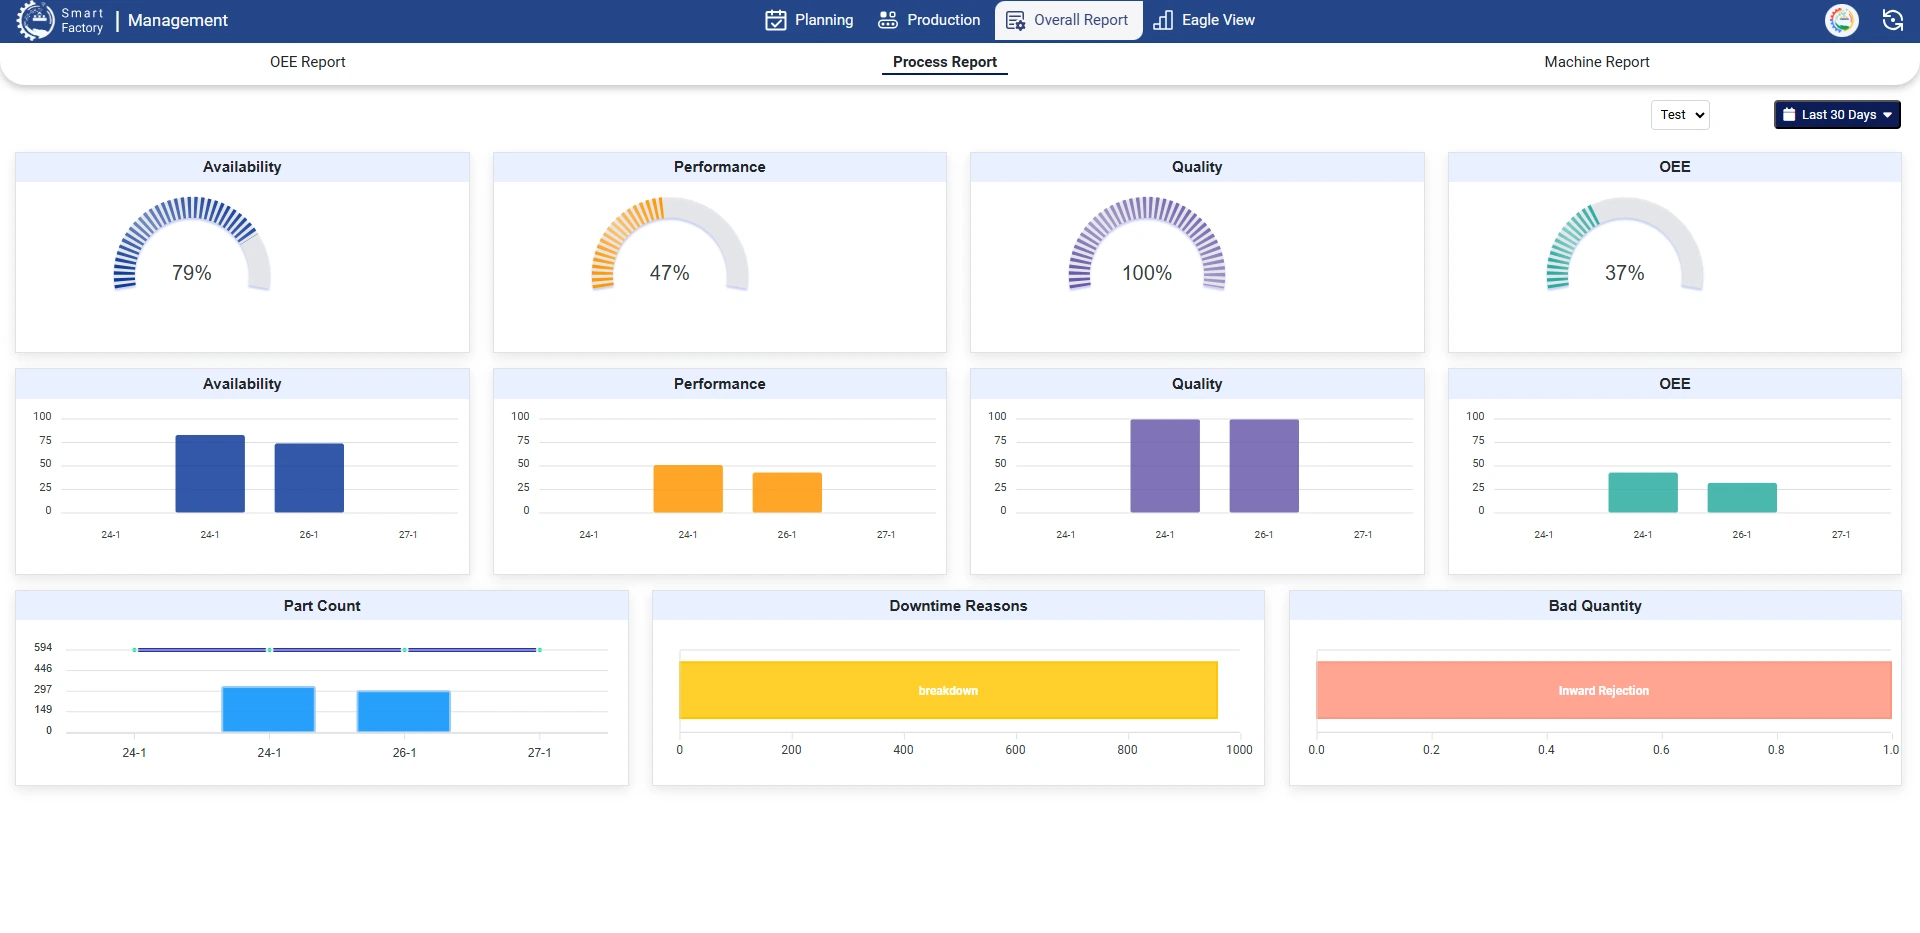
Task: Click the refresh sync icon
Action: (1892, 20)
